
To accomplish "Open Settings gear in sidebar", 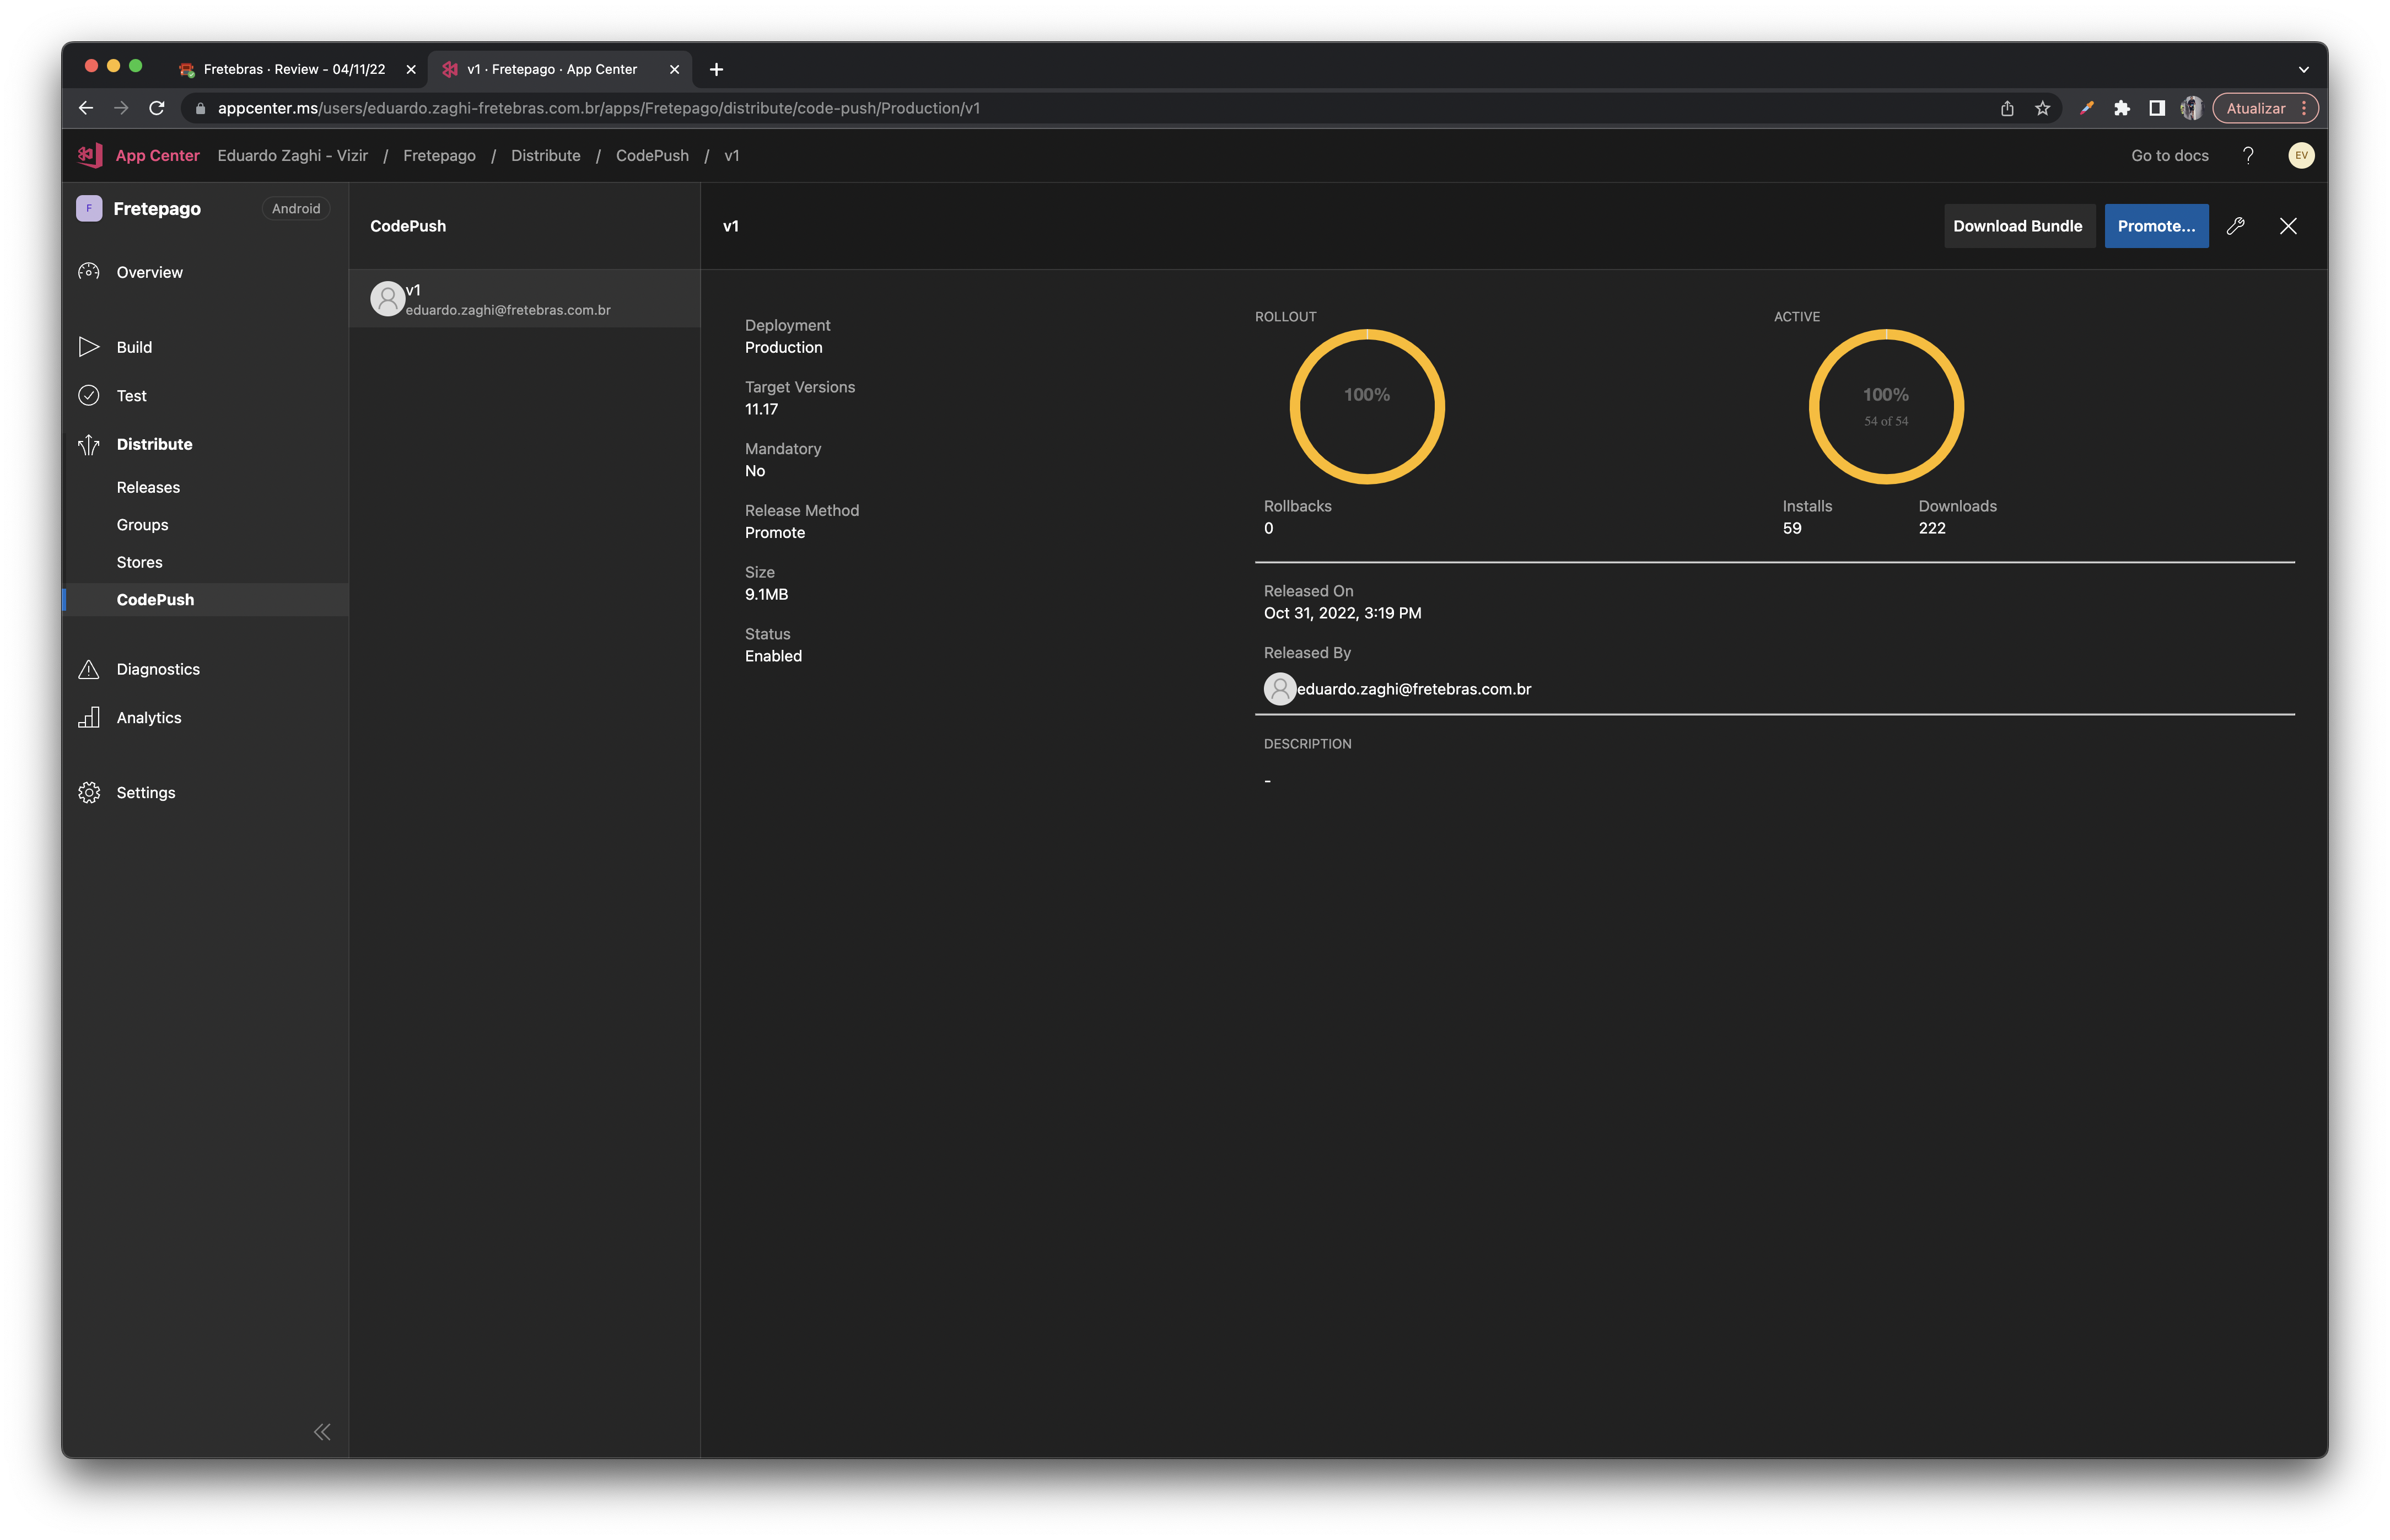I will pyautogui.click(x=89, y=792).
